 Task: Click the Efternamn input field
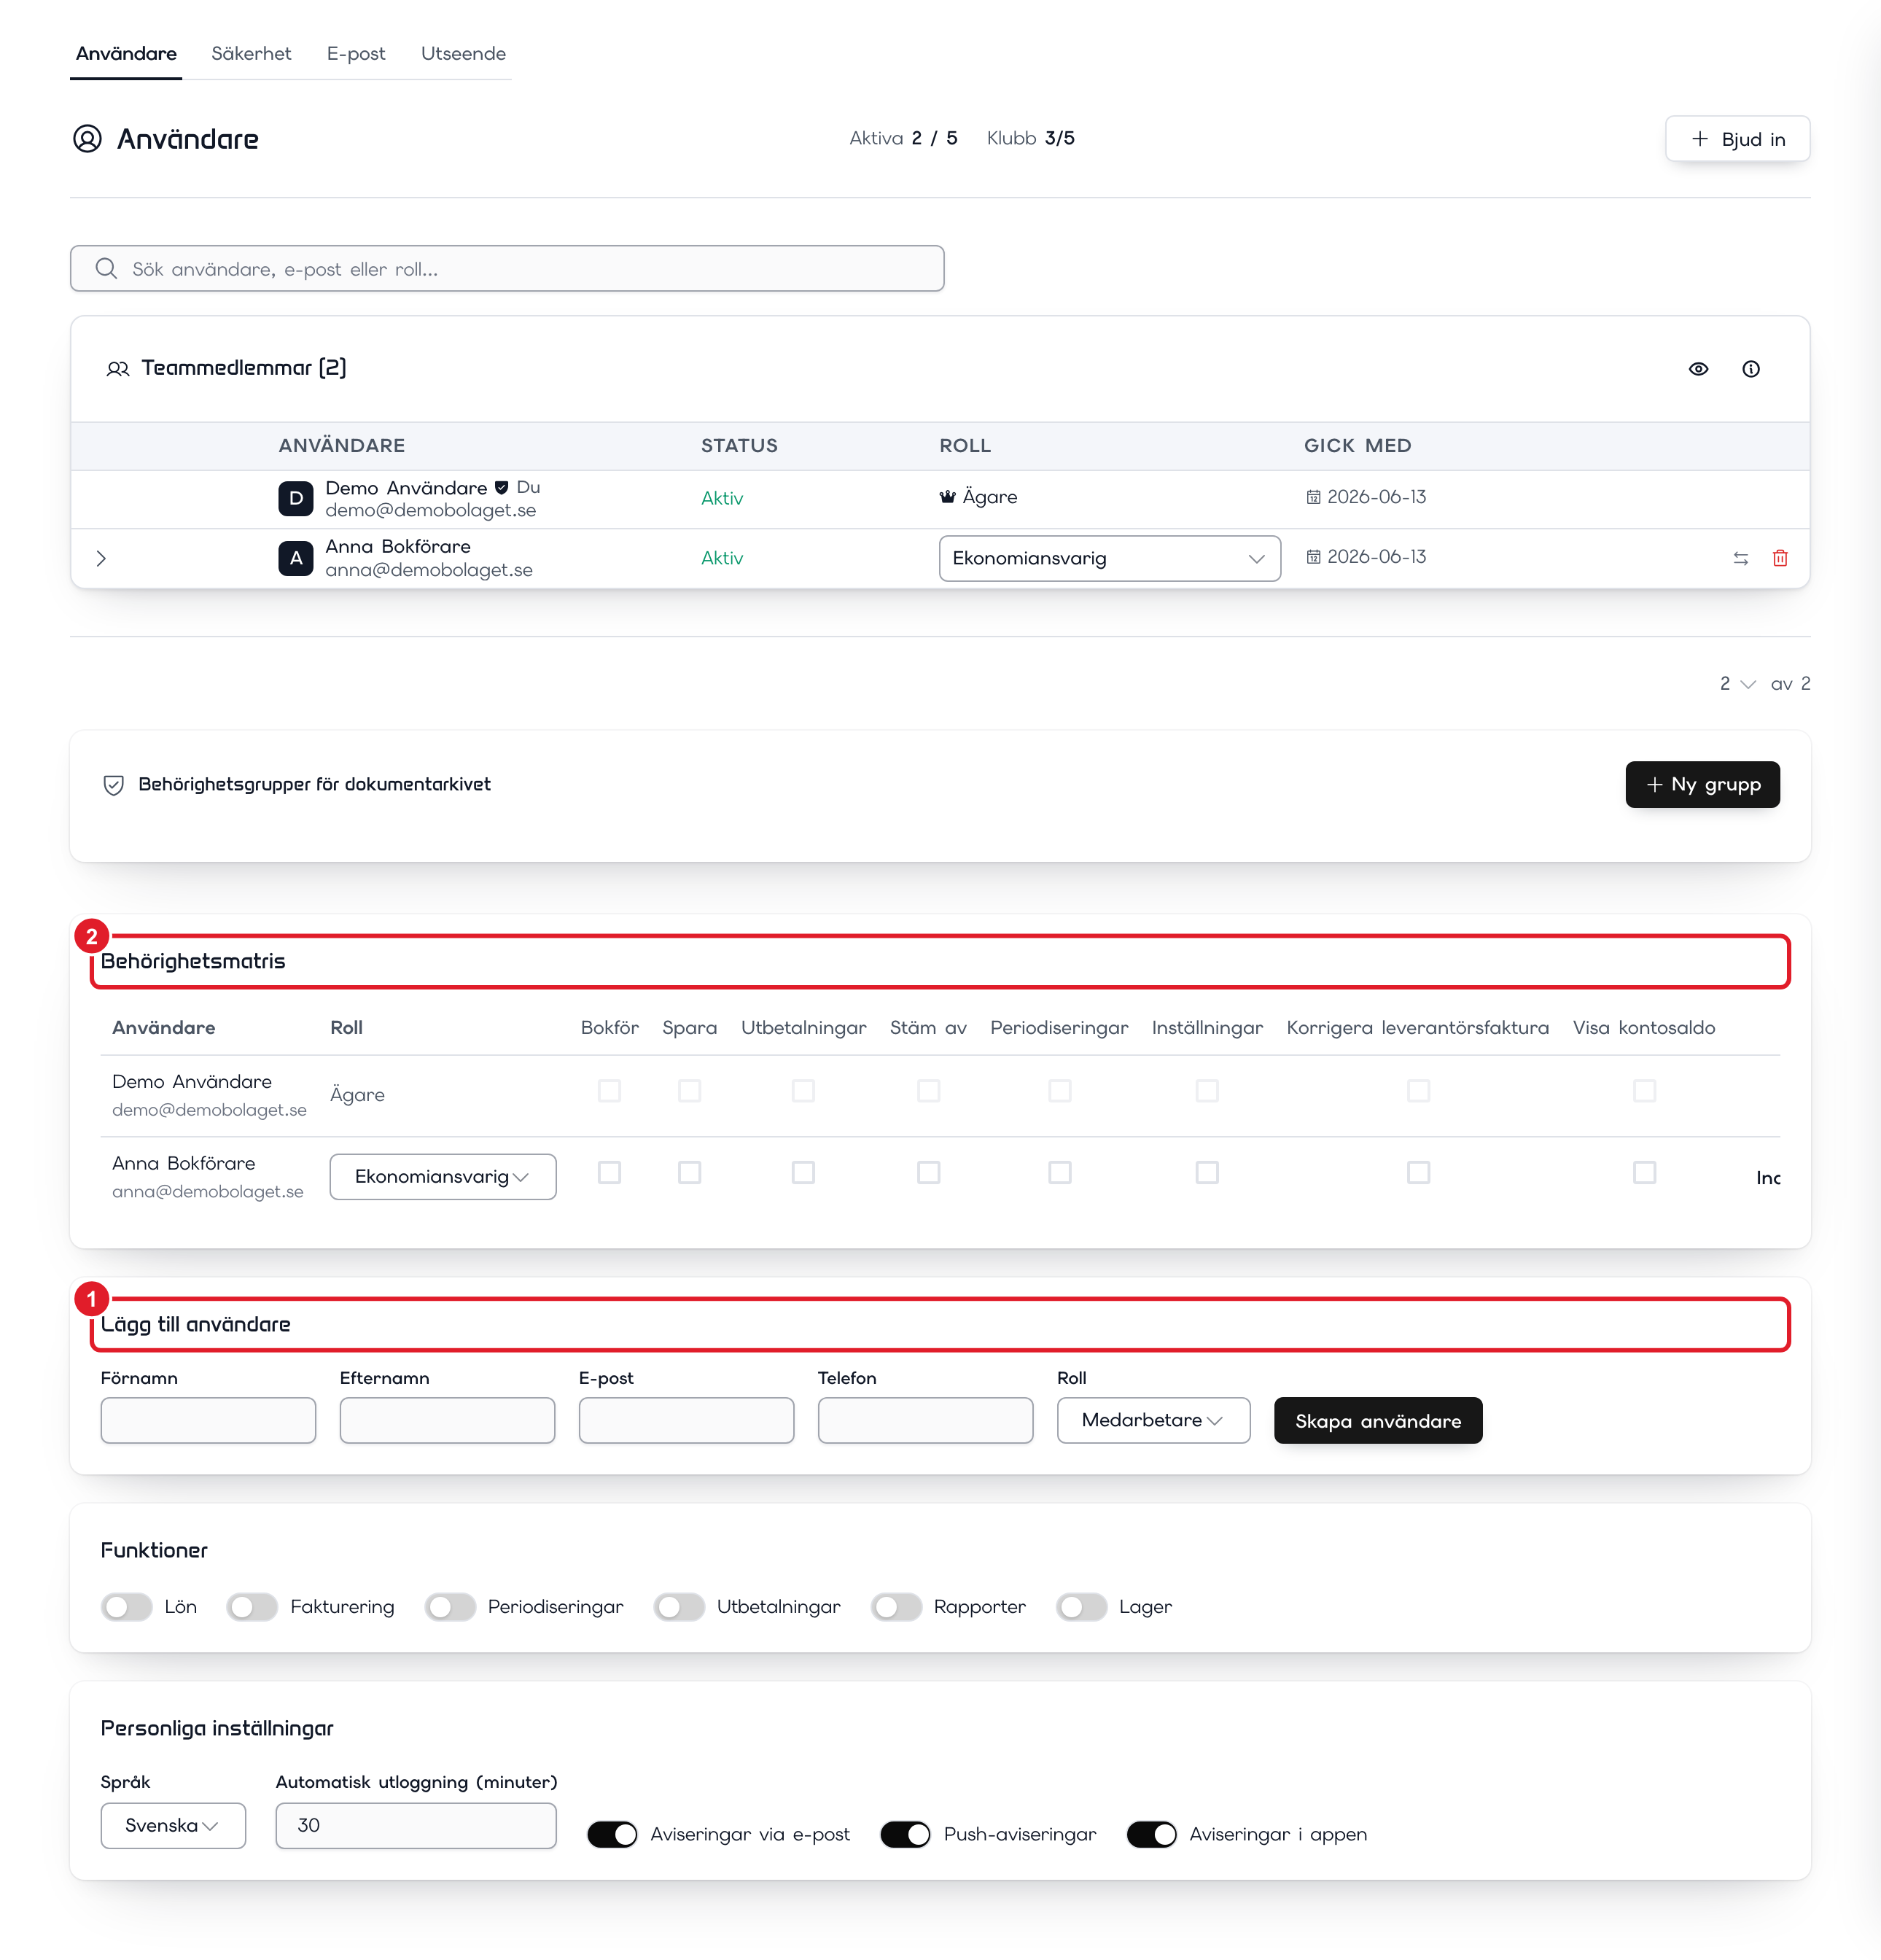tap(447, 1420)
